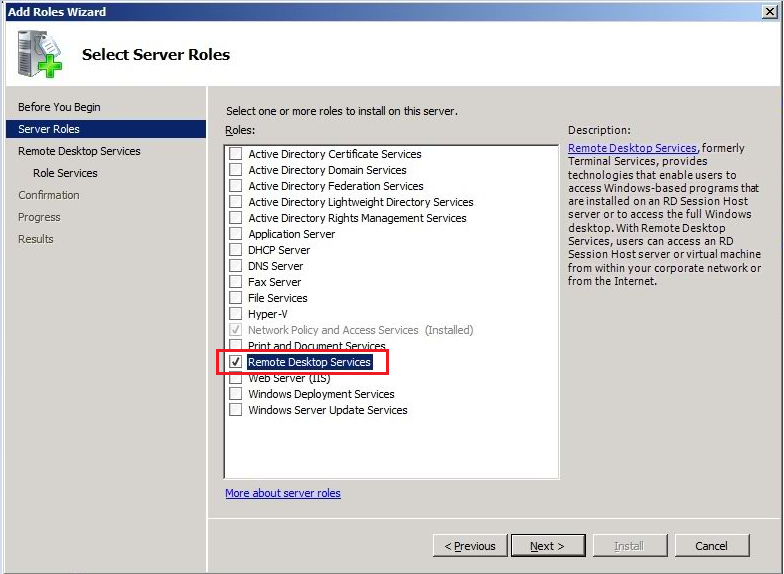Check Windows Server Update Services checkbox

tap(236, 410)
